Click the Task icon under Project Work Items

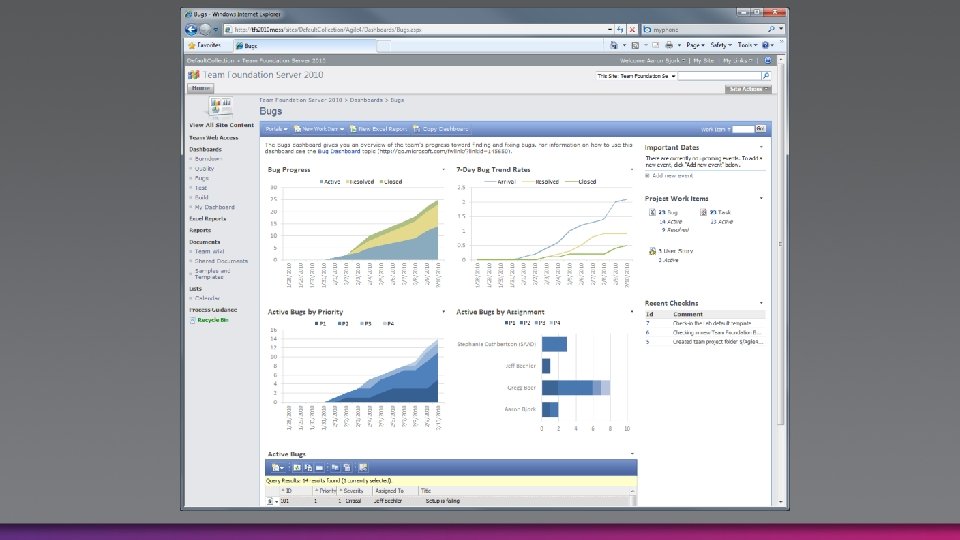(x=703, y=212)
